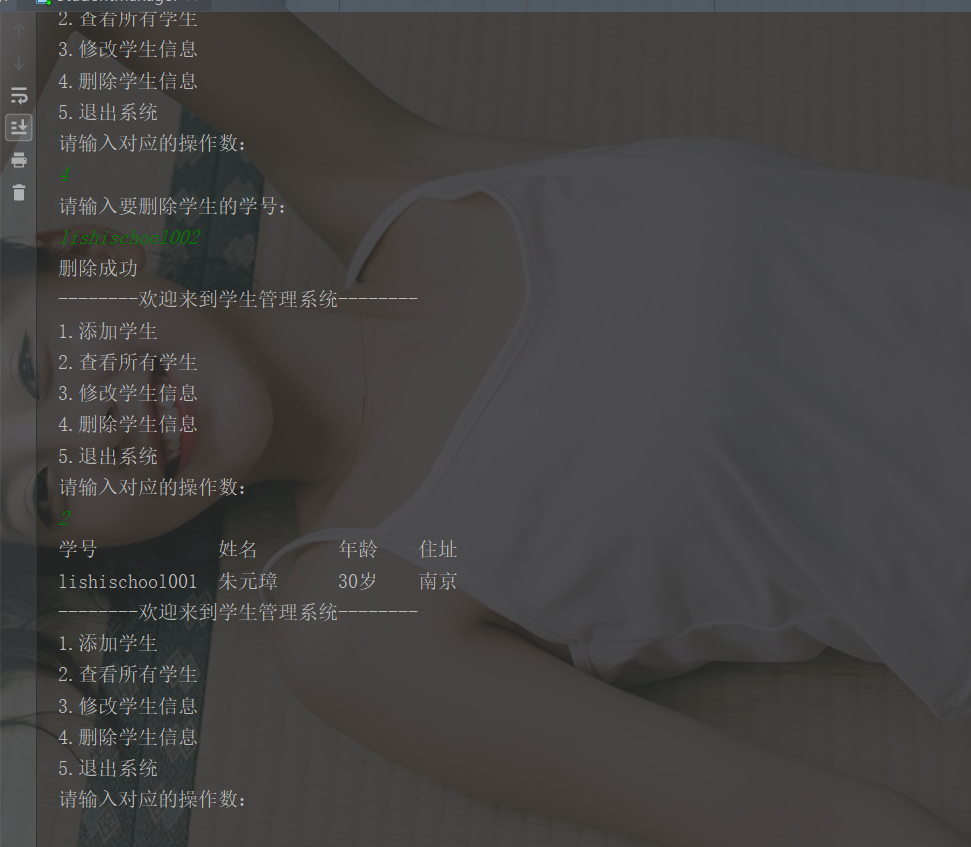The width and height of the screenshot is (971, 847).
Task: Click the green input value 4
Action: coord(64,175)
